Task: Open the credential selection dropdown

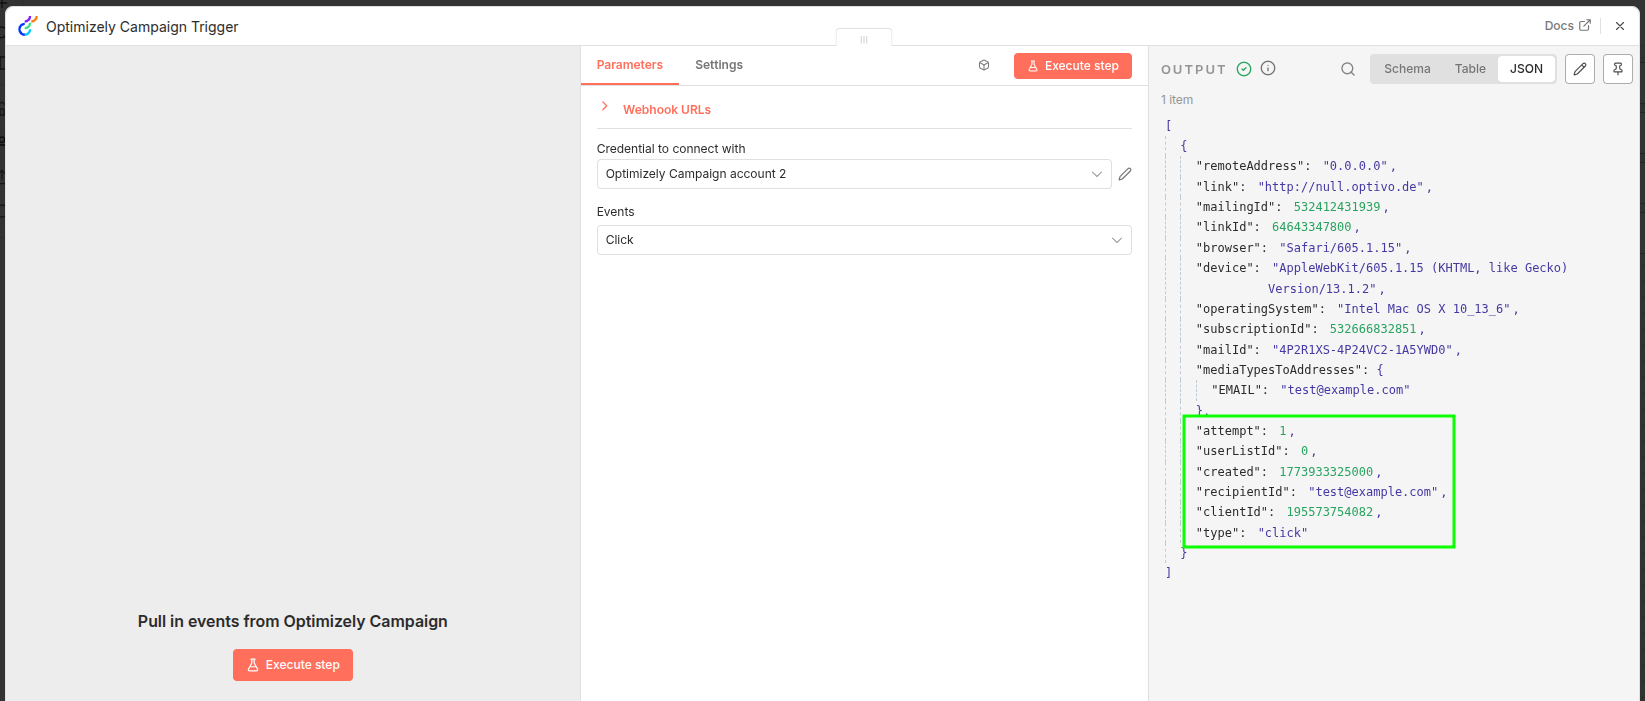Action: point(853,174)
